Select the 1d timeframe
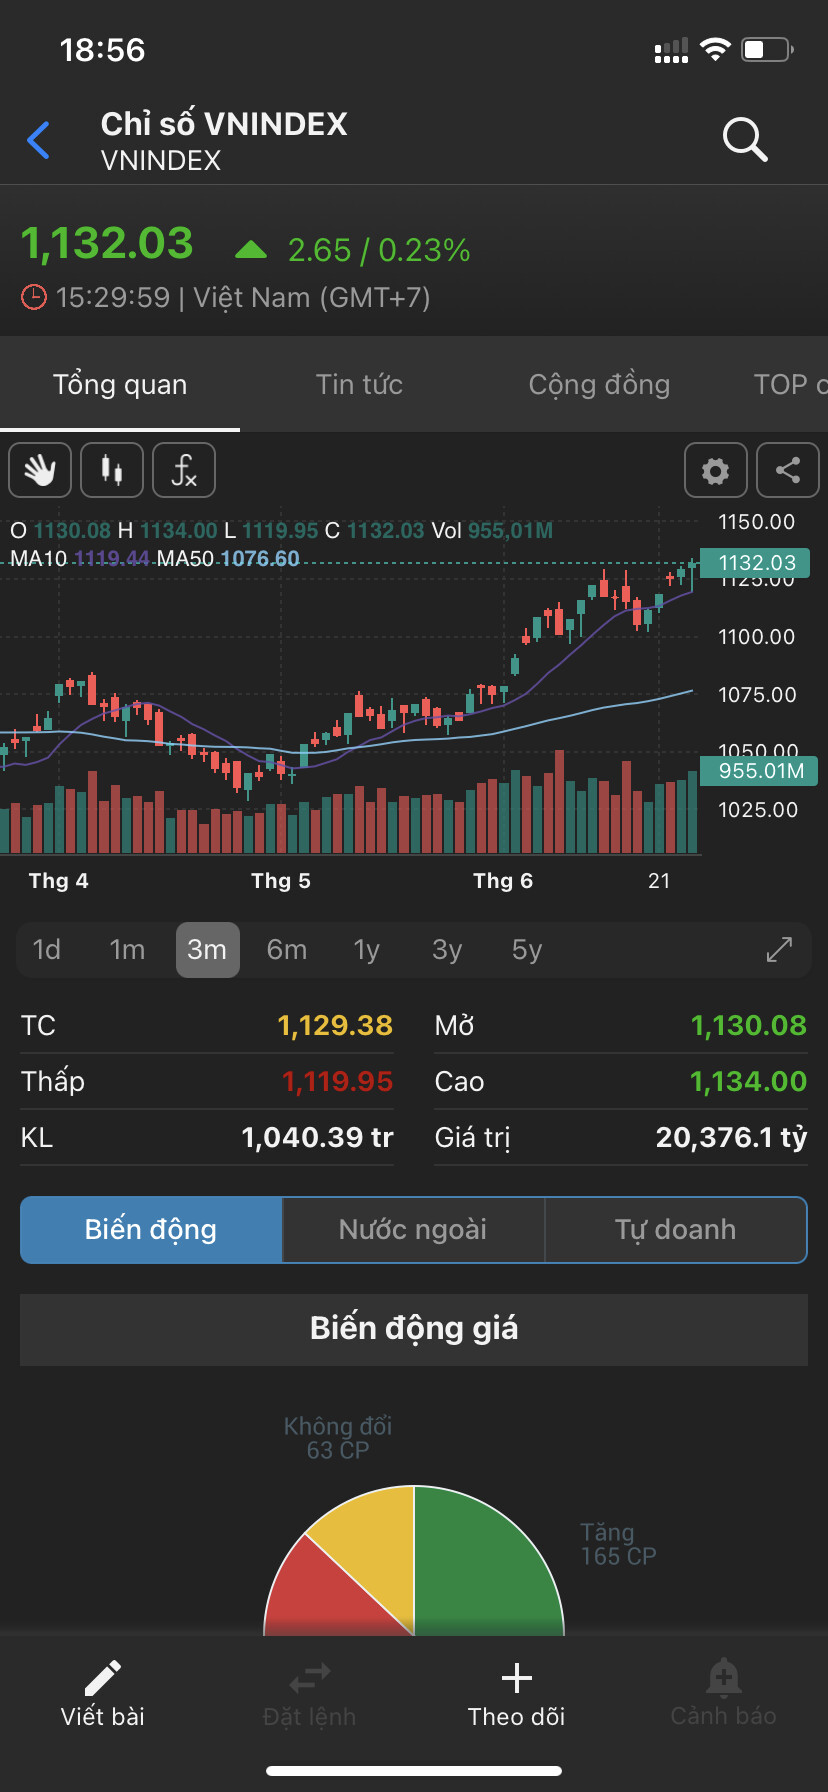The width and height of the screenshot is (828, 1792). tap(47, 950)
